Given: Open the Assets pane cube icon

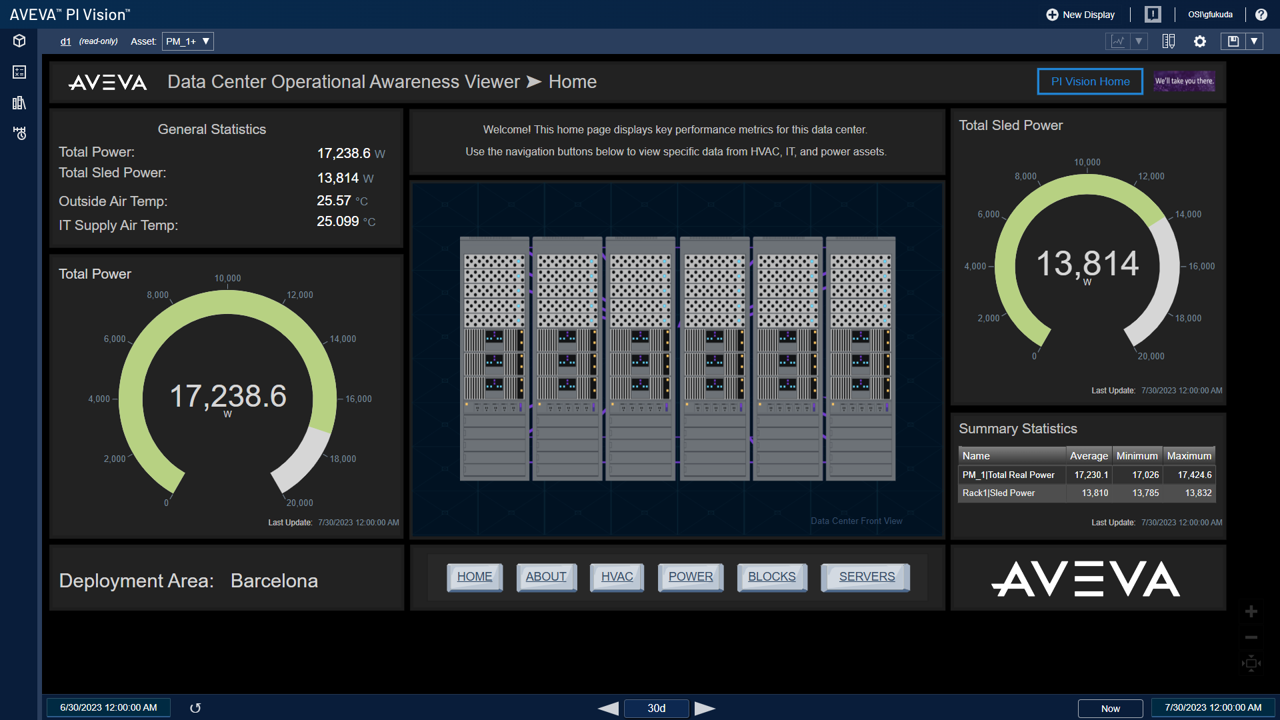Looking at the screenshot, I should (19, 41).
